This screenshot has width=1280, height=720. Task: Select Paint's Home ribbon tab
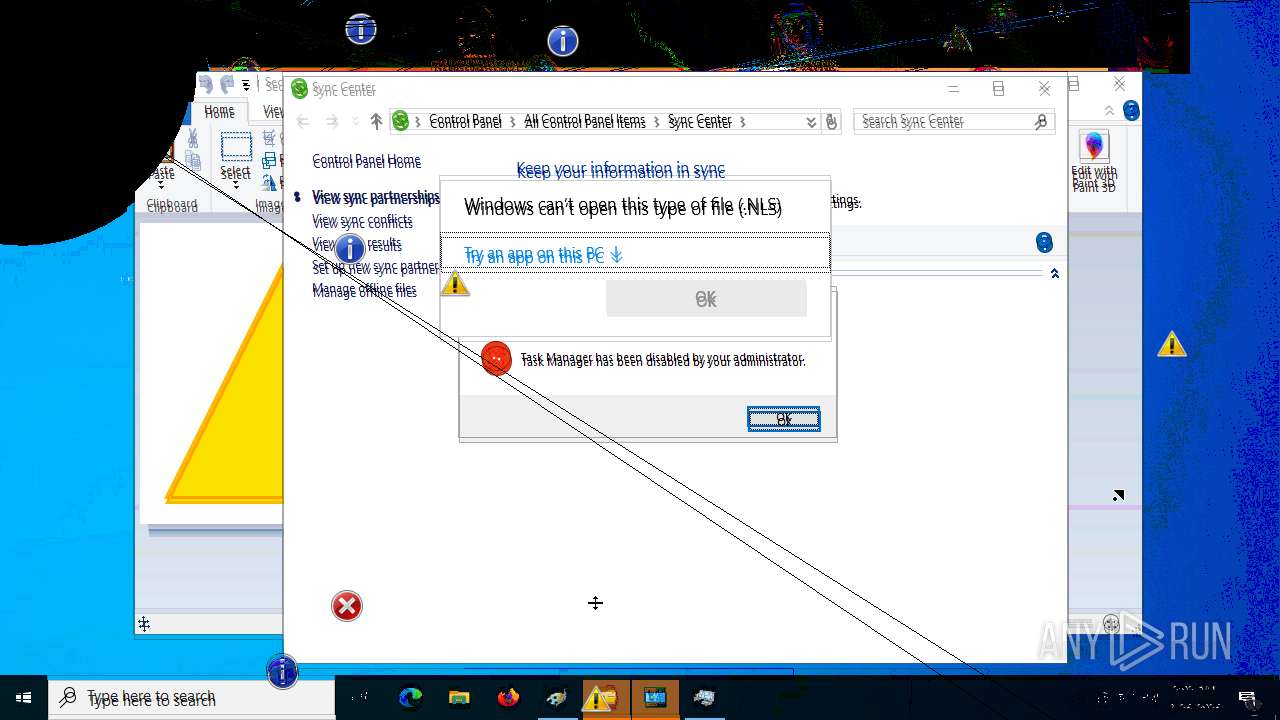click(x=219, y=112)
